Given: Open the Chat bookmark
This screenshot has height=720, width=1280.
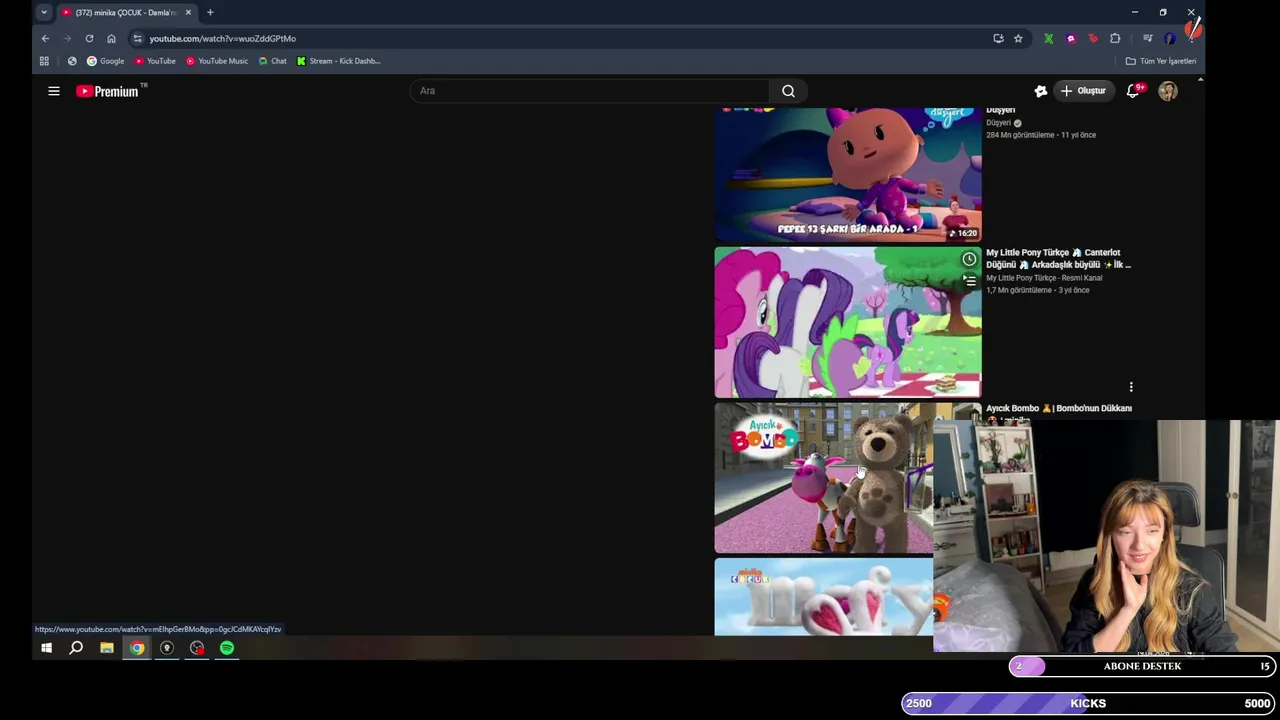Looking at the screenshot, I should 272,61.
